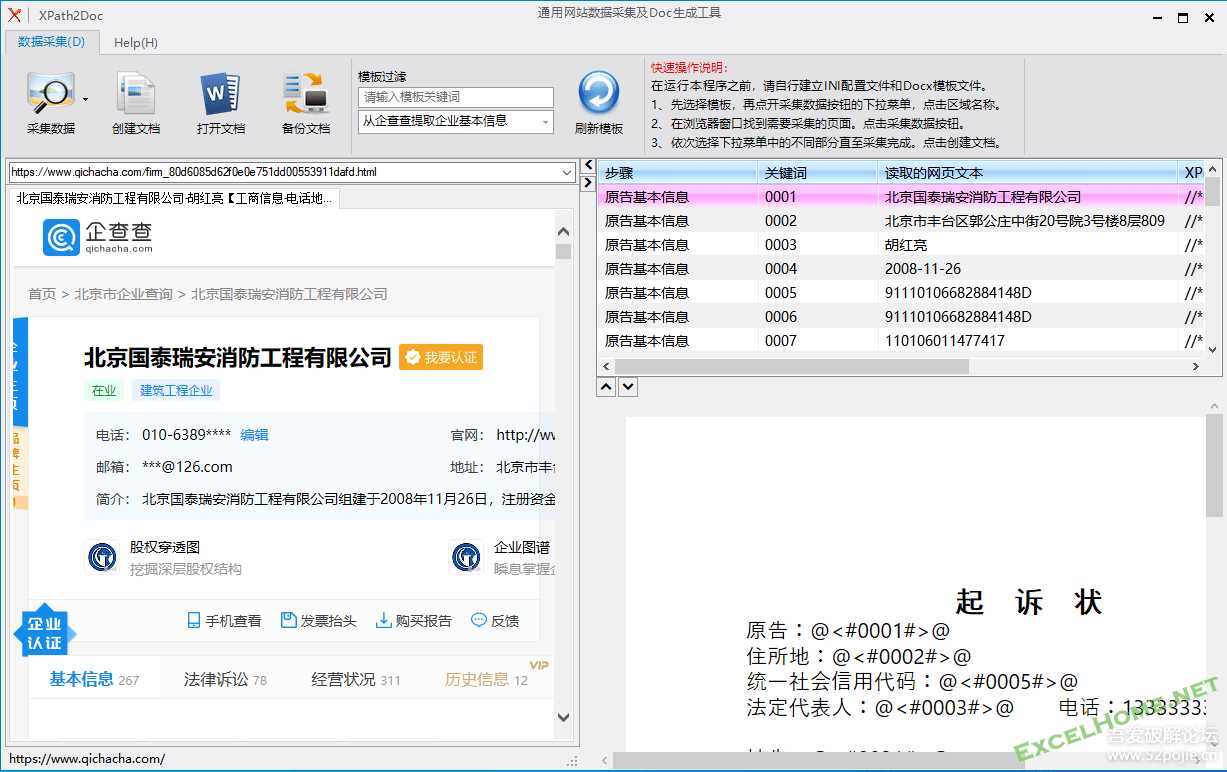Viewport: 1227px width, 772px height.
Task: Click the down arrow button below the table
Action: coord(628,387)
